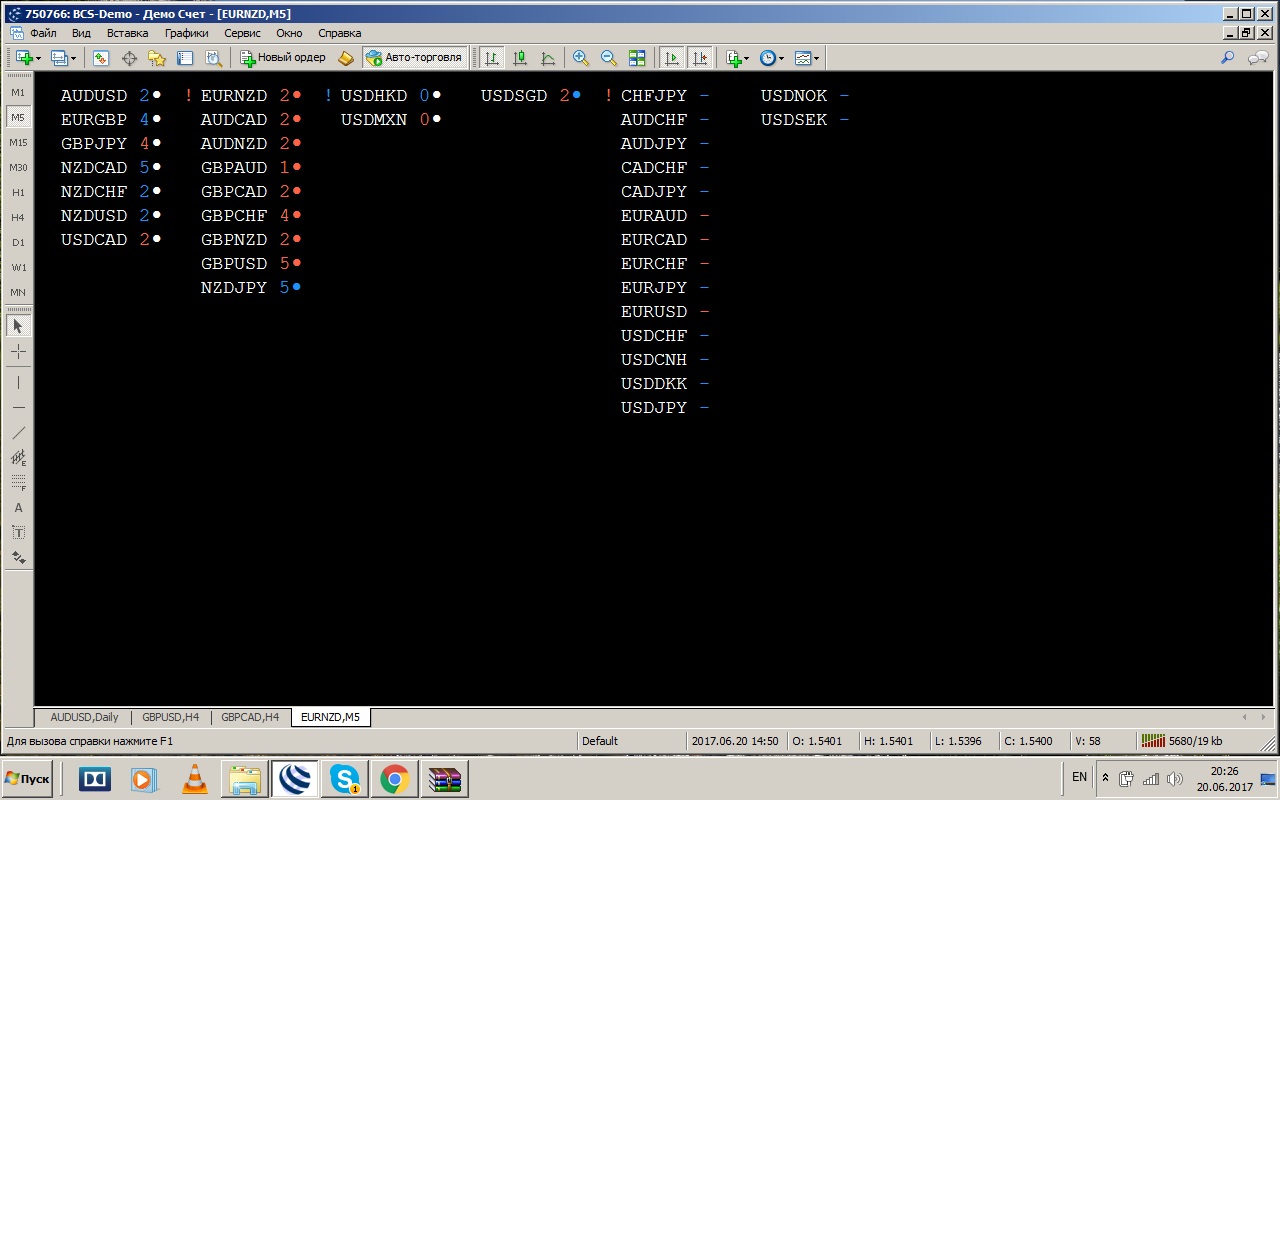Open Skype in the taskbar
The image size is (1280, 1244).
click(345, 779)
